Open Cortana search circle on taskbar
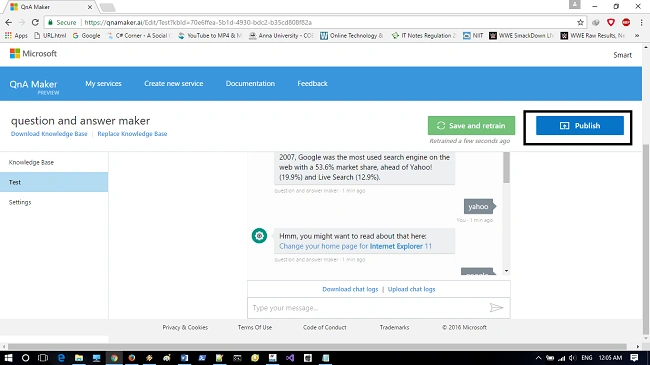 [x=25, y=358]
